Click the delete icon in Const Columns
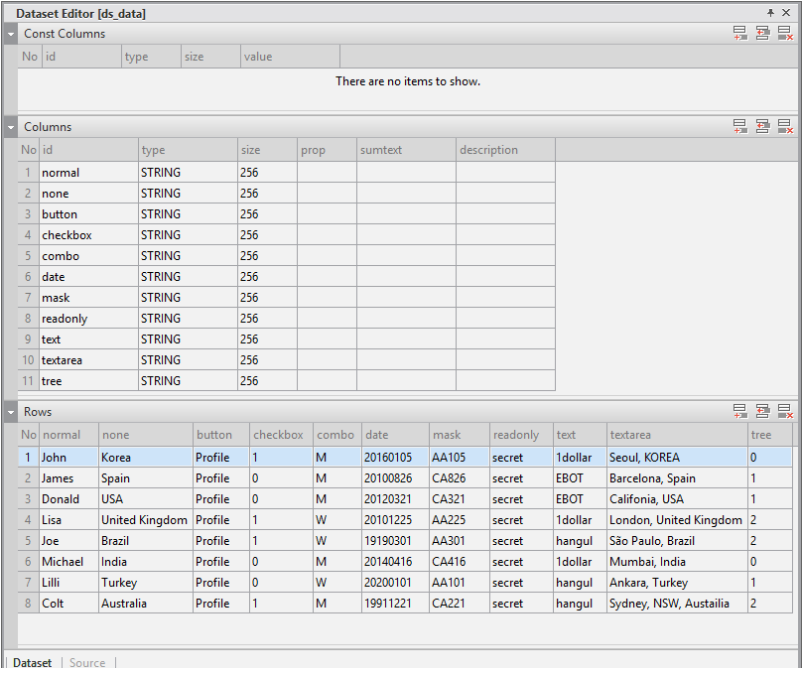 point(785,33)
